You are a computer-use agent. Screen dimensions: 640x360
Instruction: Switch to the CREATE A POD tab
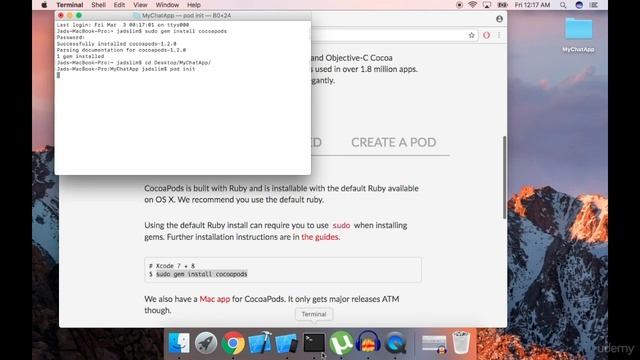(x=393, y=142)
